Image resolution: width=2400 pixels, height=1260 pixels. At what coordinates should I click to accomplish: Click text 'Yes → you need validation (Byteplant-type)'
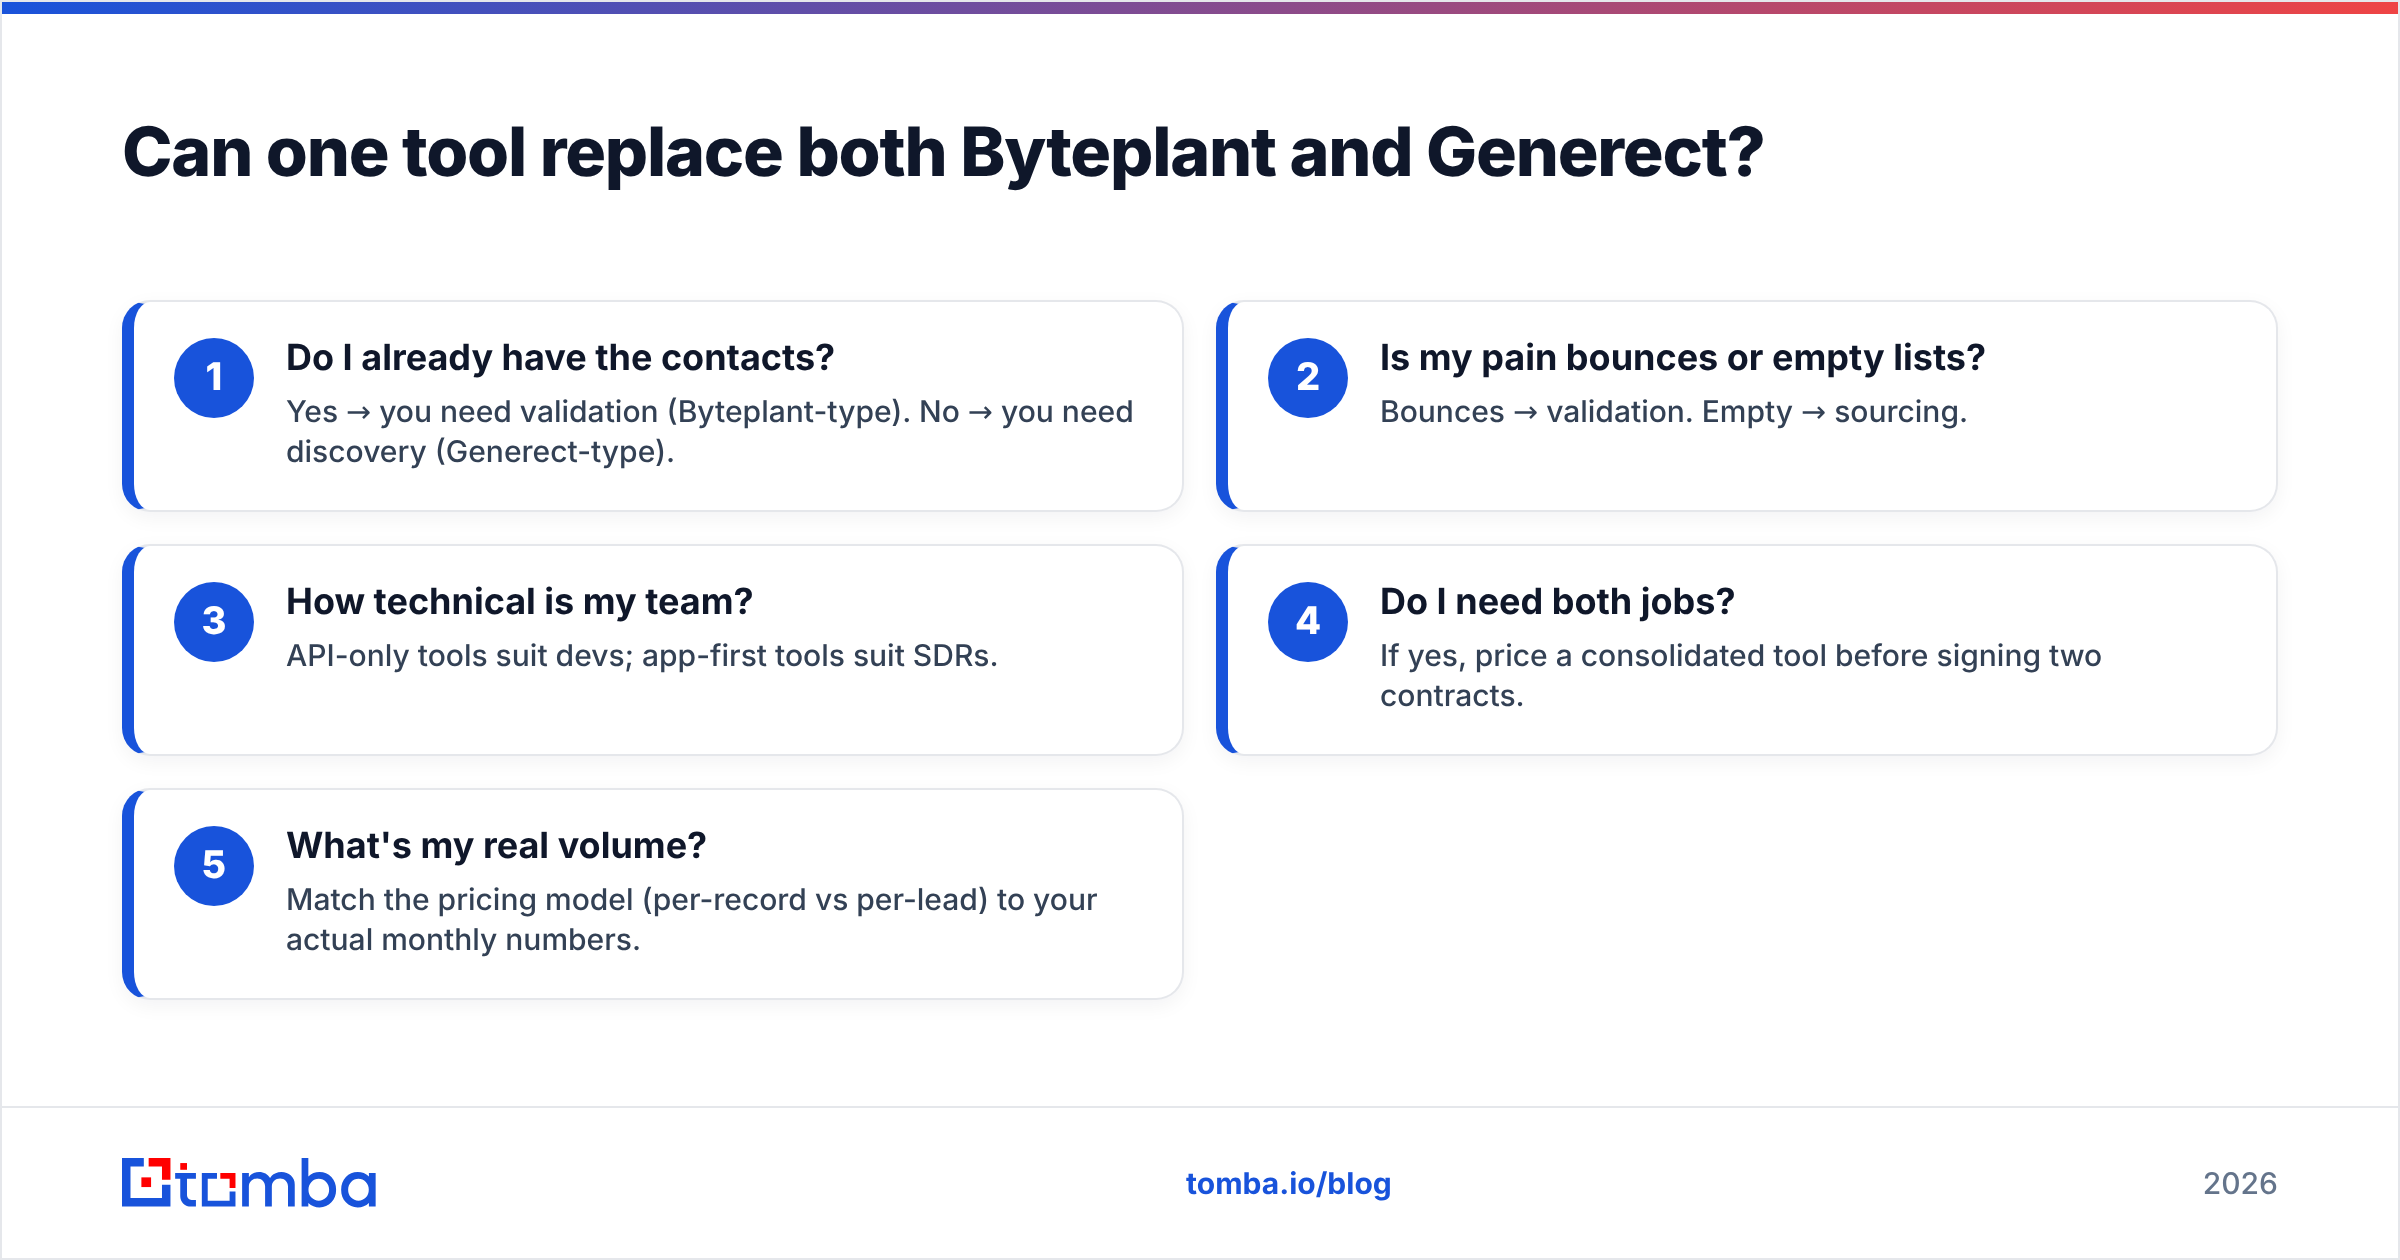[x=596, y=412]
